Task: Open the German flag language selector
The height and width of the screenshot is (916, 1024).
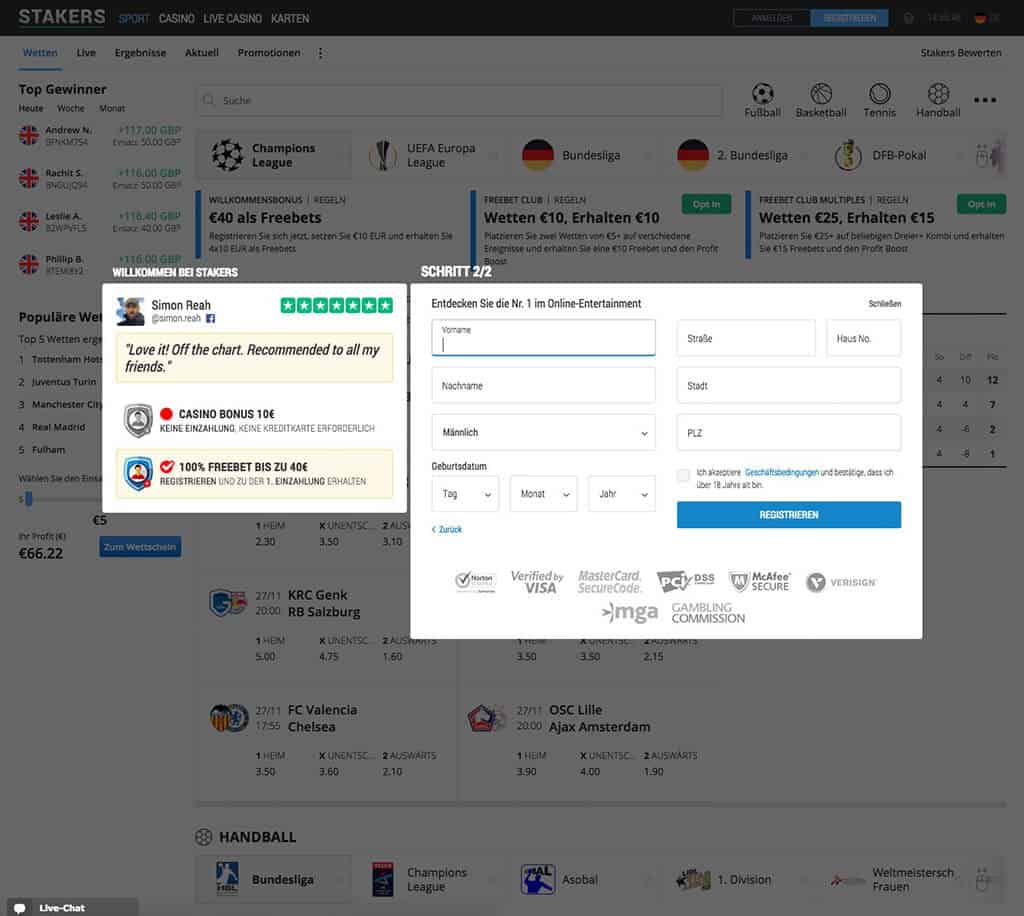Action: click(986, 18)
